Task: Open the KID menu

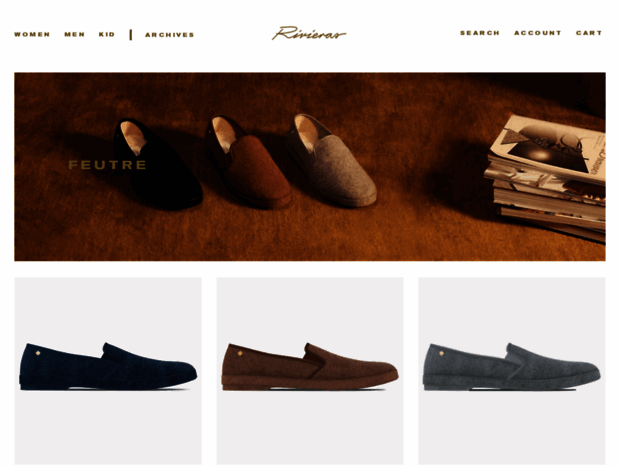Action: tap(107, 34)
